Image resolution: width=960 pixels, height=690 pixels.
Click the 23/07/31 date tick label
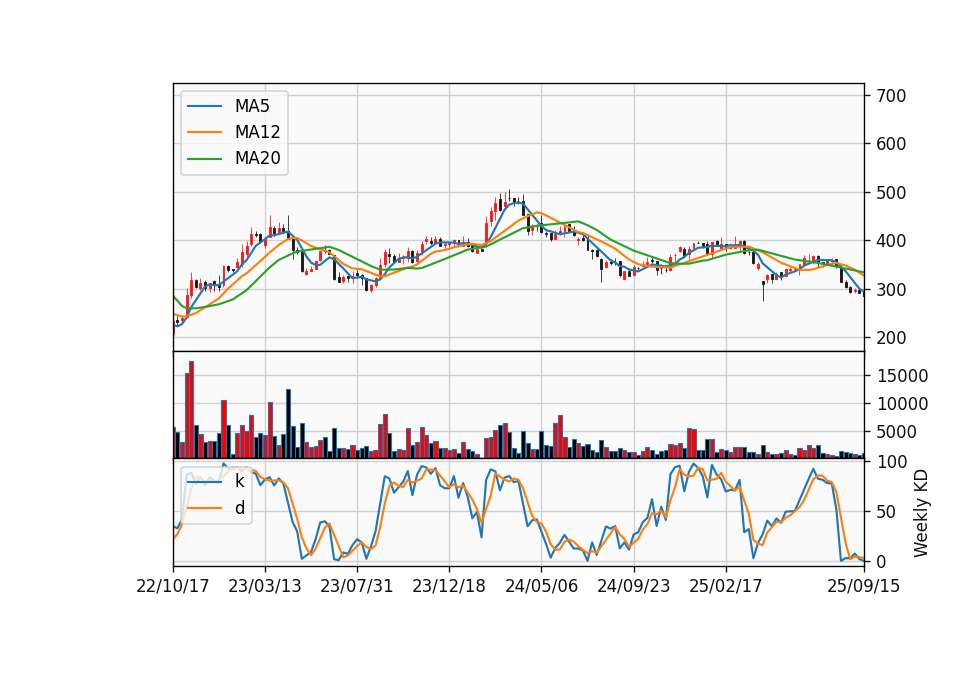point(356,586)
